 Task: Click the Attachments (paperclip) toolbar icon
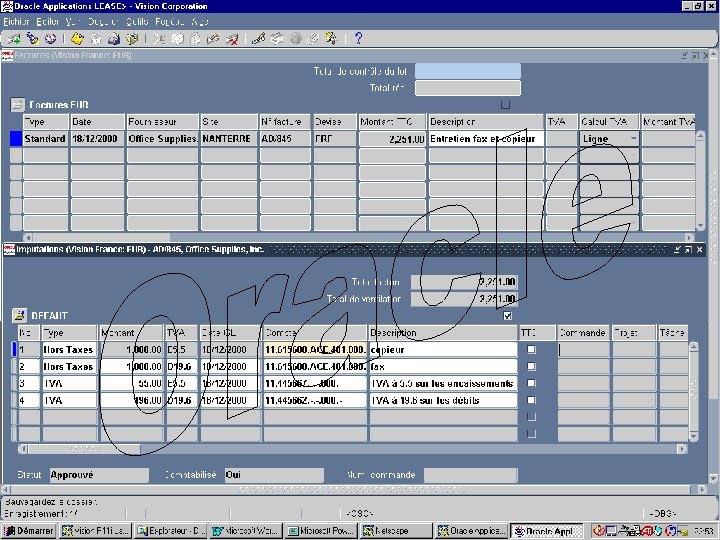click(313, 39)
